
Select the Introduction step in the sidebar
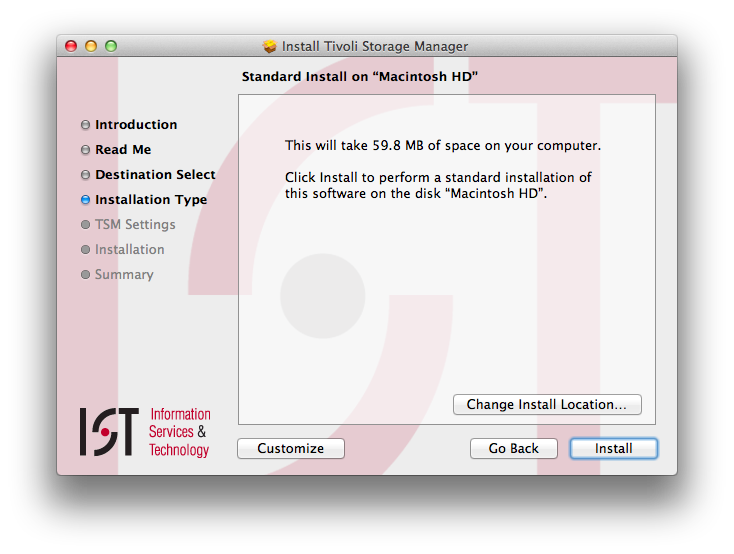[x=136, y=125]
